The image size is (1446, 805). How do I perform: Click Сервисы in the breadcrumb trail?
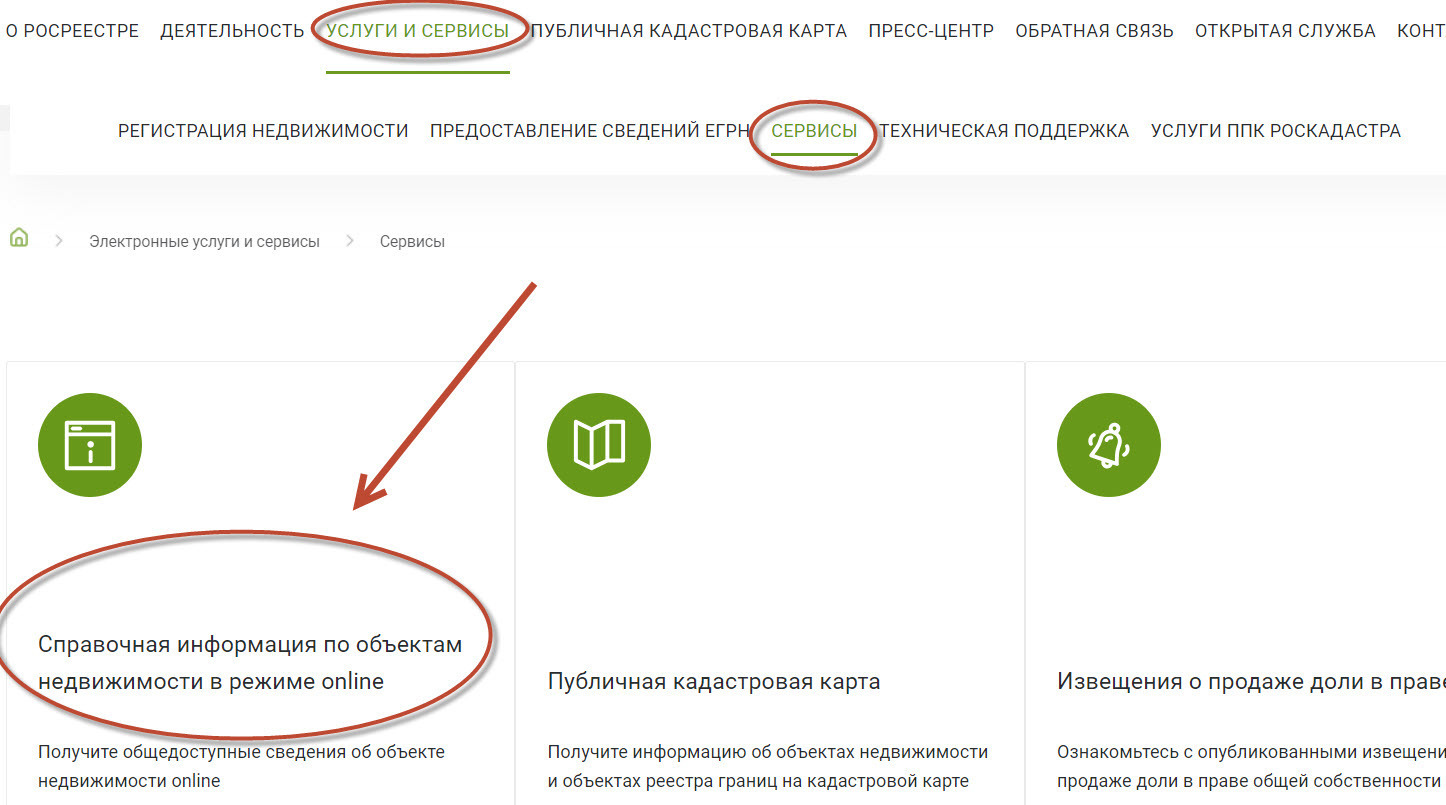[x=411, y=240]
